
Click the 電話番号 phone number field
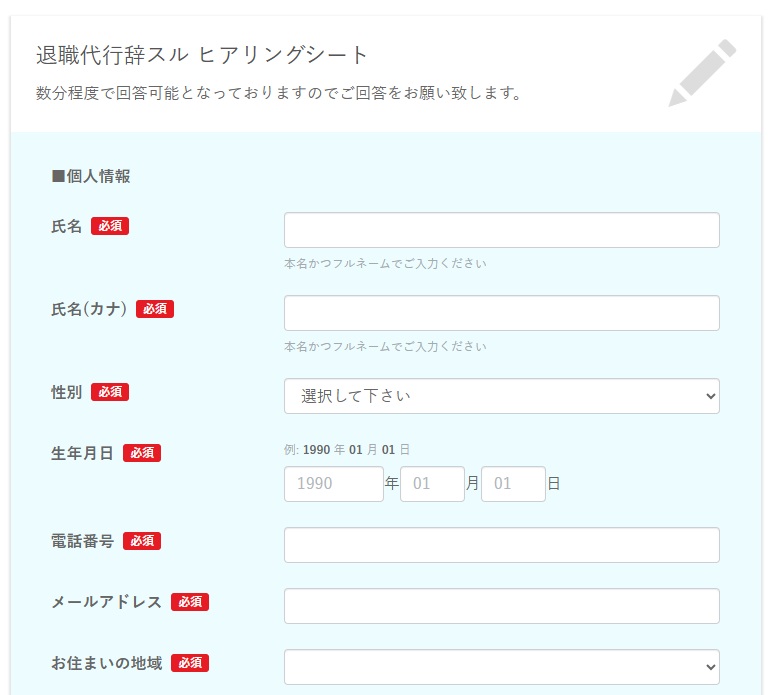coord(501,545)
